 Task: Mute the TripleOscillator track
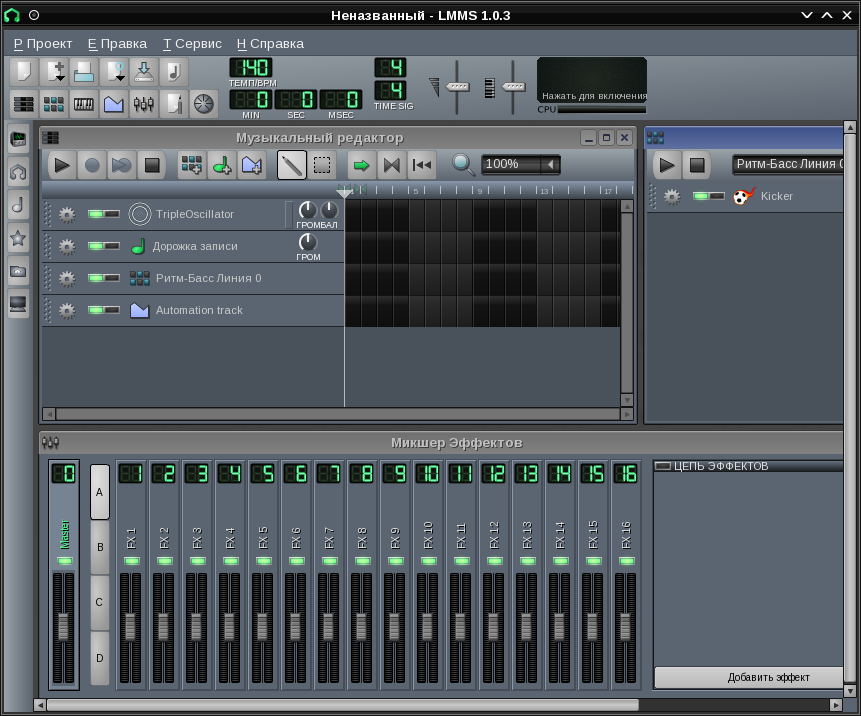(97, 214)
